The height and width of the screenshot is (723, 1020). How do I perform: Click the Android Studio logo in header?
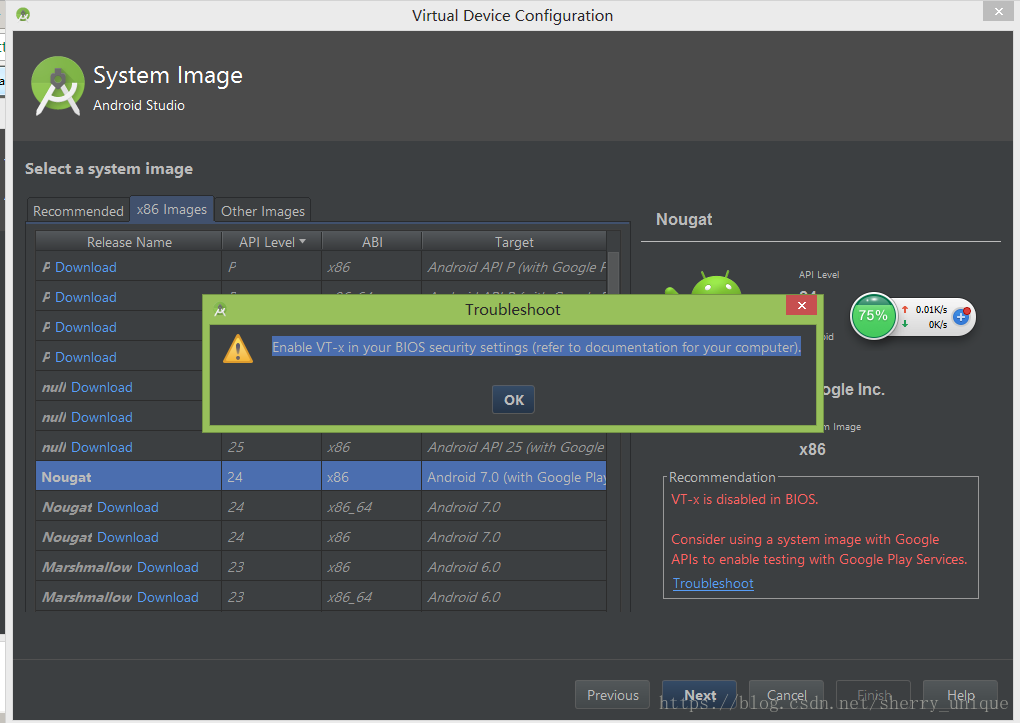[58, 87]
